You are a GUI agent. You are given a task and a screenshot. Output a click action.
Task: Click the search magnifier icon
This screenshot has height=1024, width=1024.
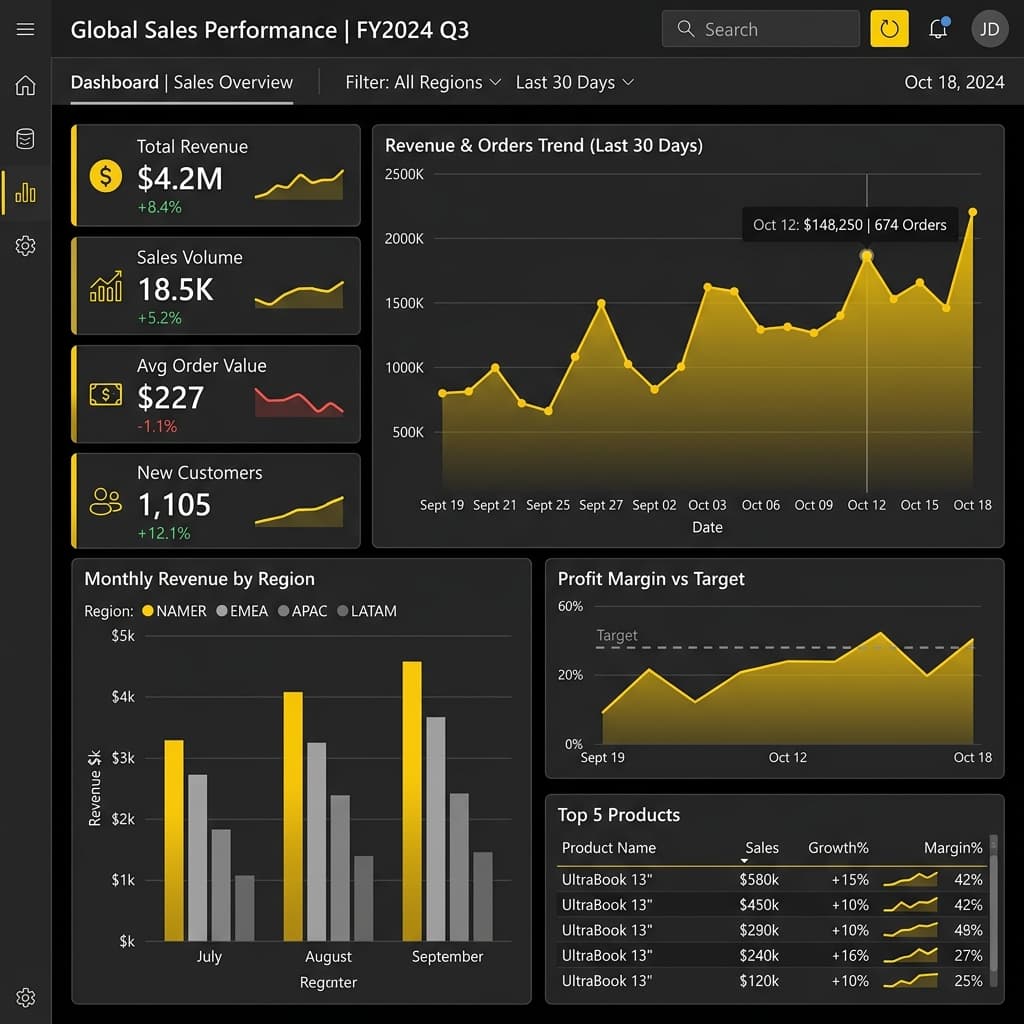(685, 29)
